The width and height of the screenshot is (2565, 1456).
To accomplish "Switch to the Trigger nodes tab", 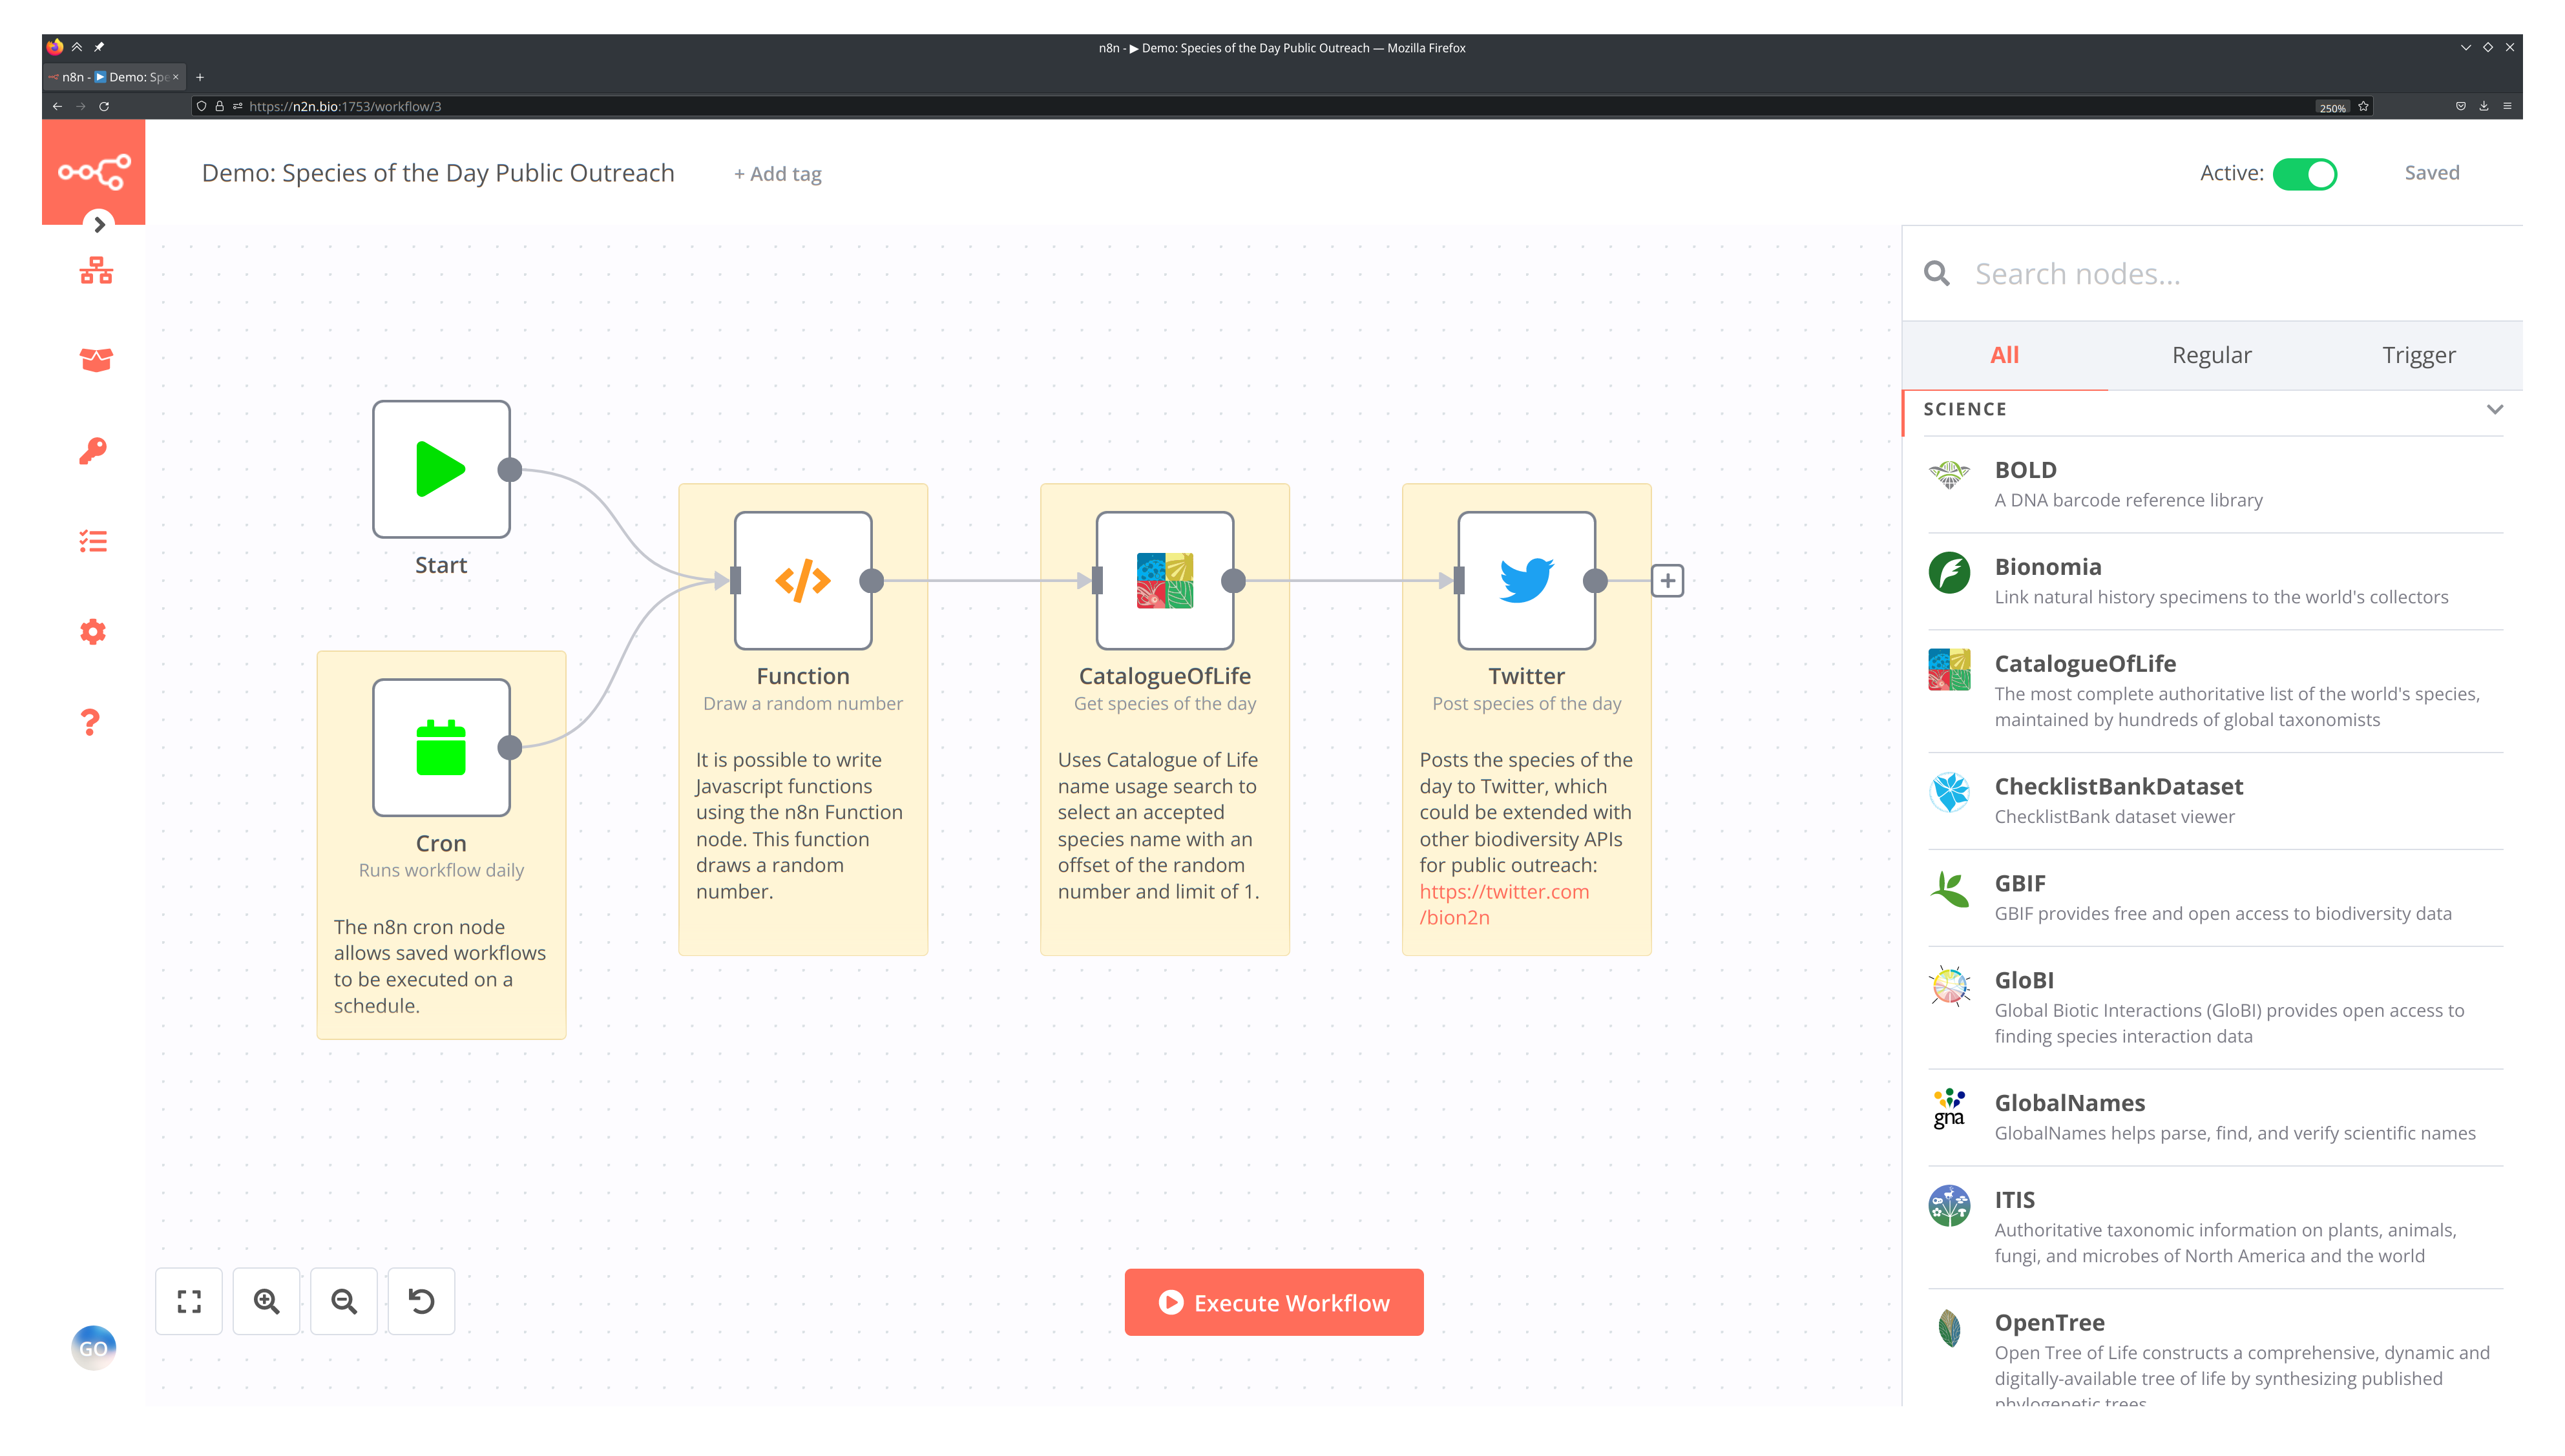I will pyautogui.click(x=2418, y=355).
